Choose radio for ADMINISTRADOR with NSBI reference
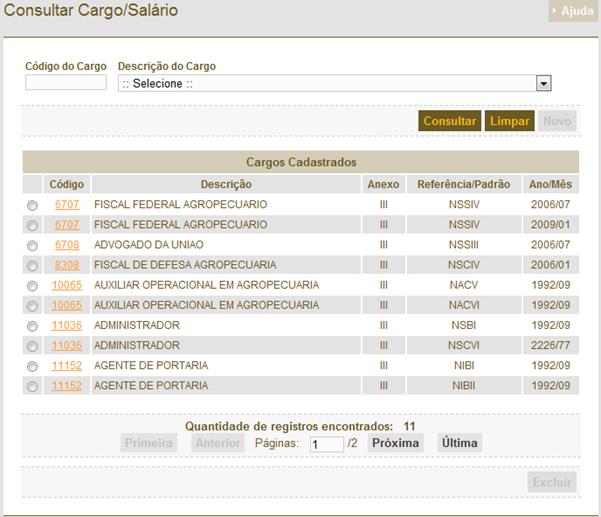 tap(32, 326)
